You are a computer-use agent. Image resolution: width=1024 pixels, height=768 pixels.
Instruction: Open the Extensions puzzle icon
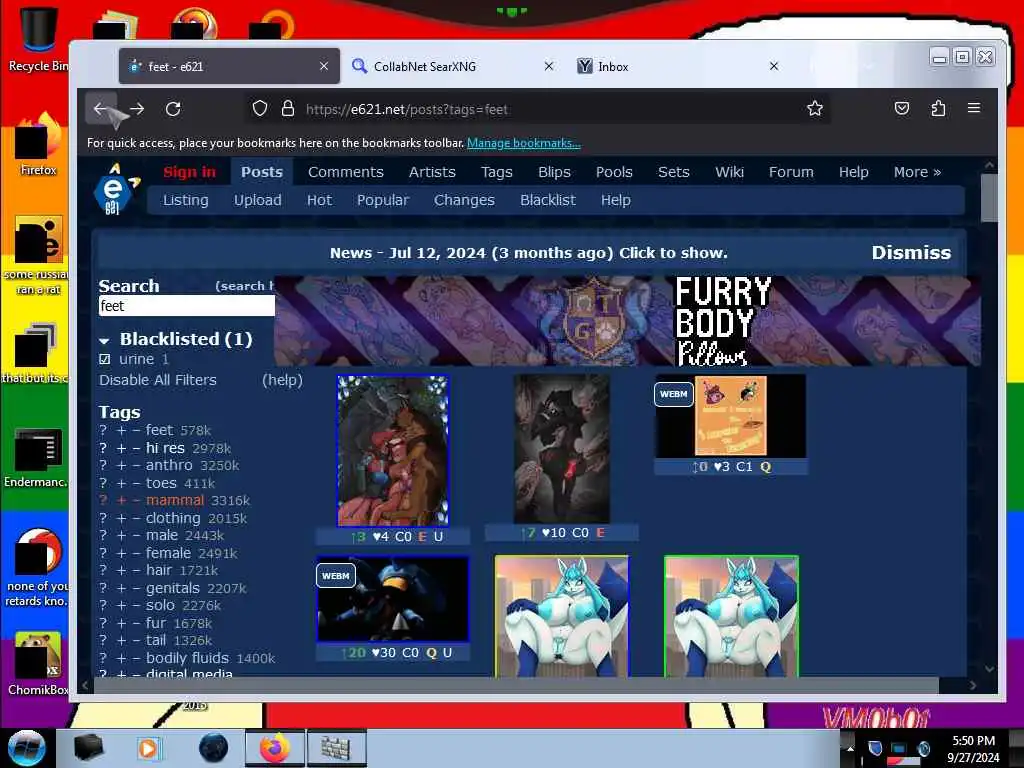click(938, 108)
